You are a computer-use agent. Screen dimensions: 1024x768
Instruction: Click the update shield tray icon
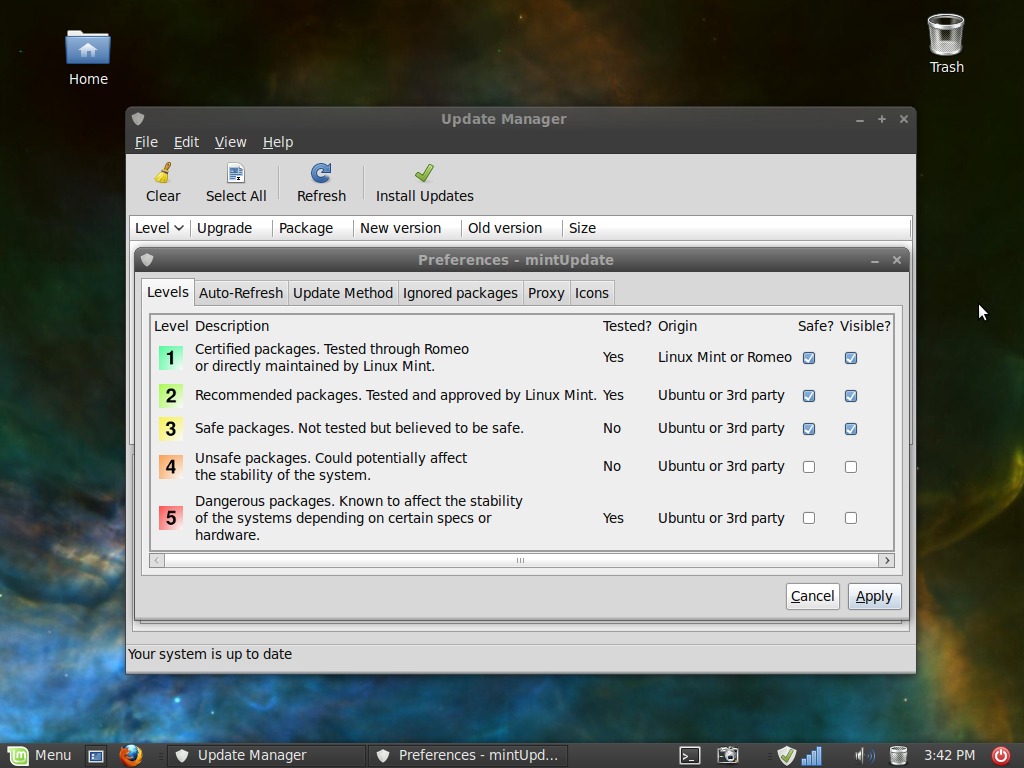coord(787,756)
